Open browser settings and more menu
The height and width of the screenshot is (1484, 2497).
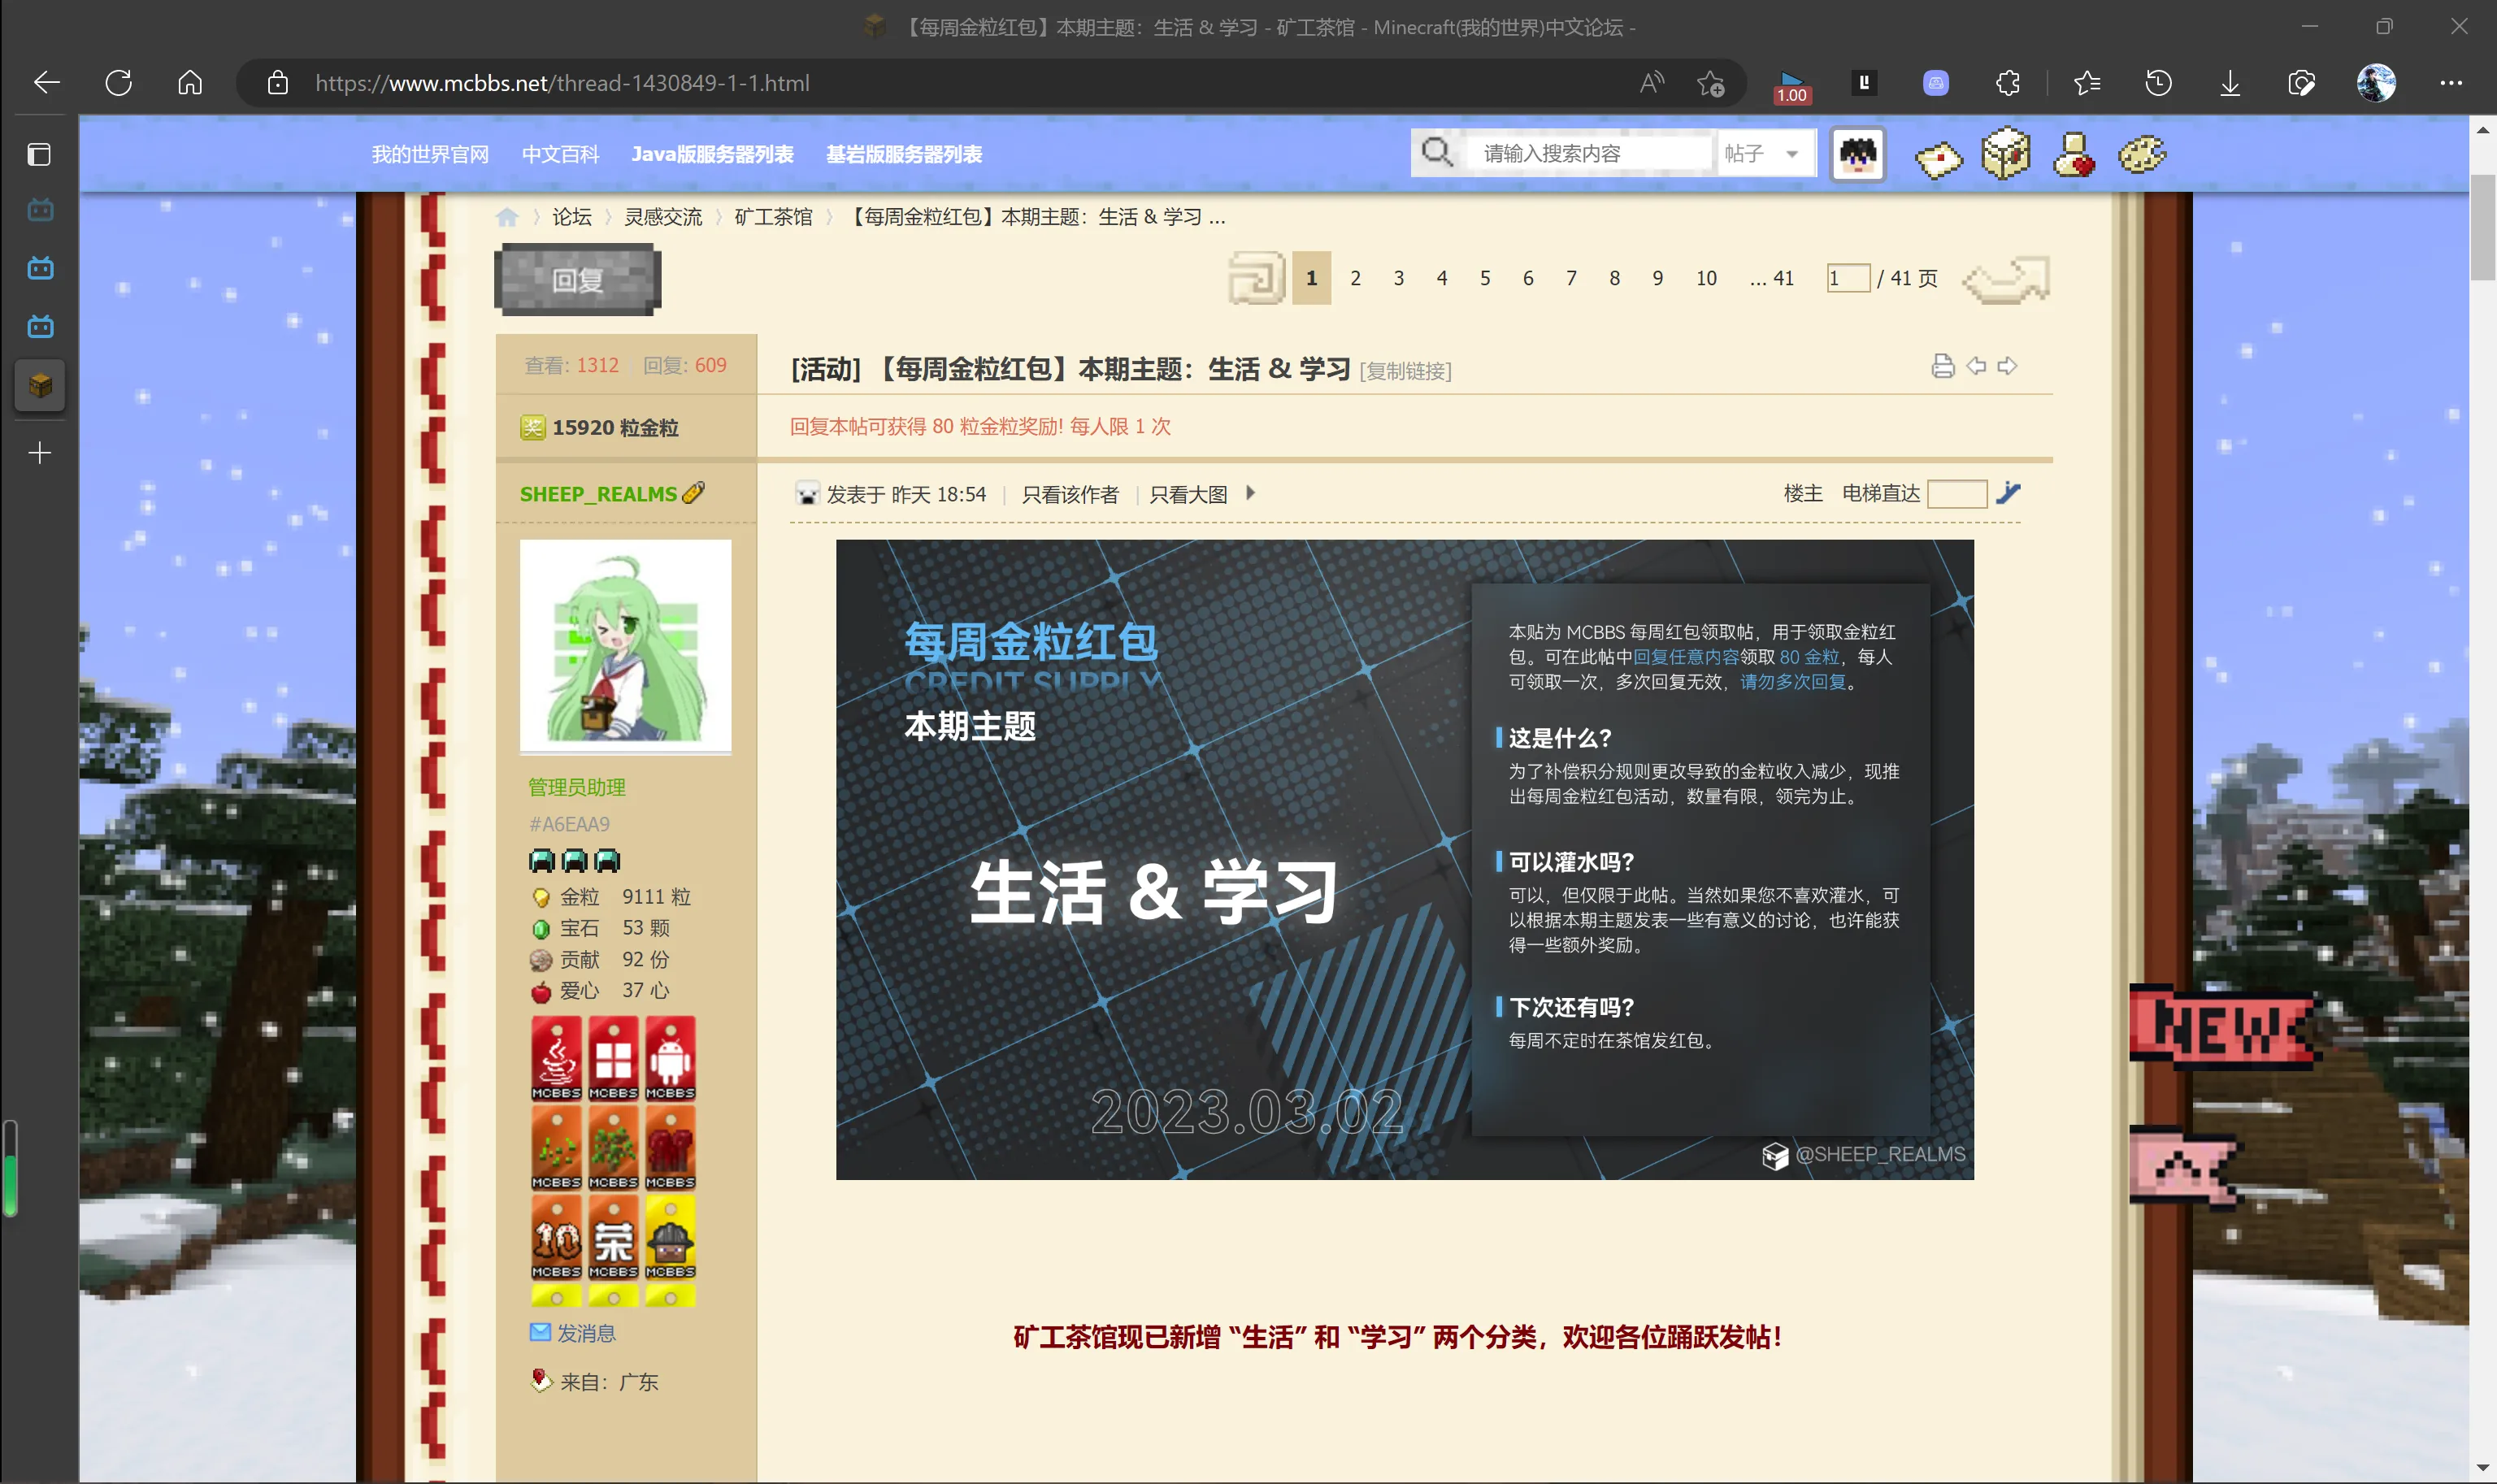(x=2451, y=83)
